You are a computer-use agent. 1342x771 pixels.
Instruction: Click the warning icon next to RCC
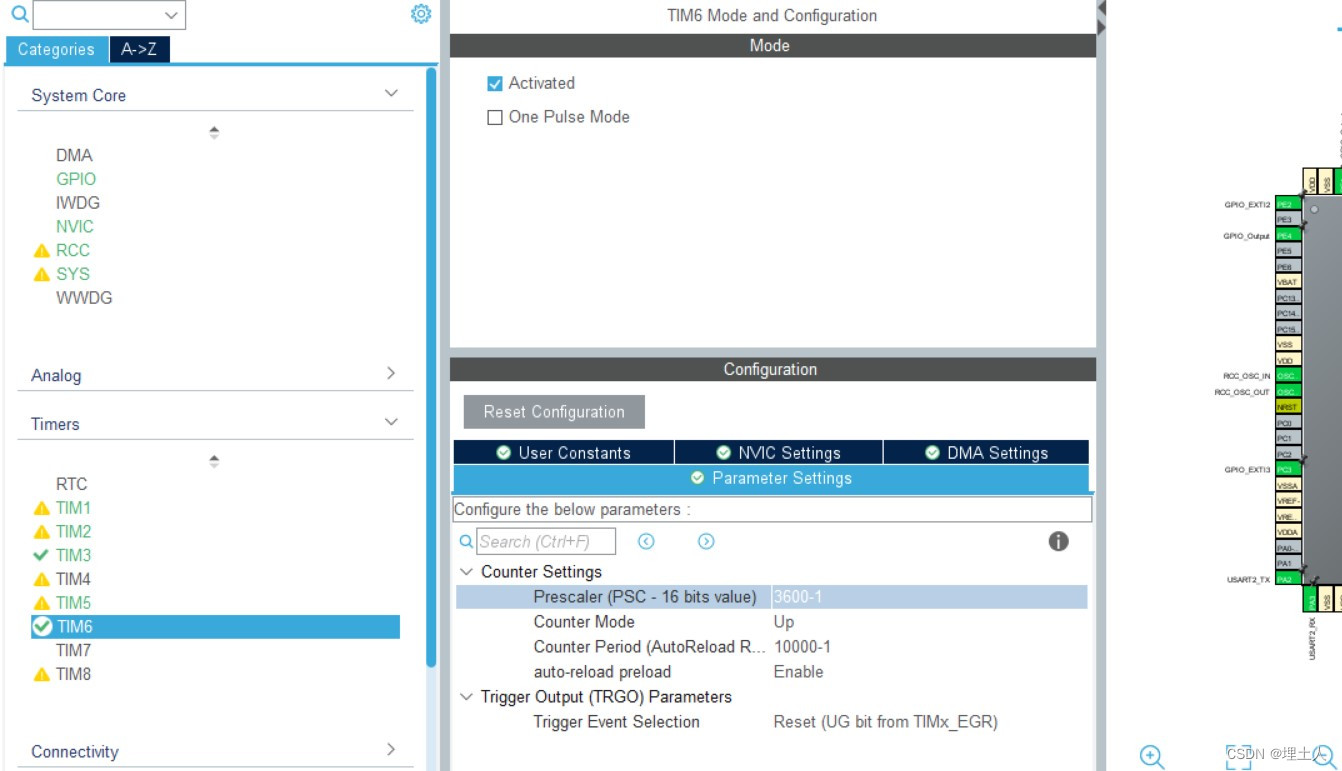click(41, 251)
